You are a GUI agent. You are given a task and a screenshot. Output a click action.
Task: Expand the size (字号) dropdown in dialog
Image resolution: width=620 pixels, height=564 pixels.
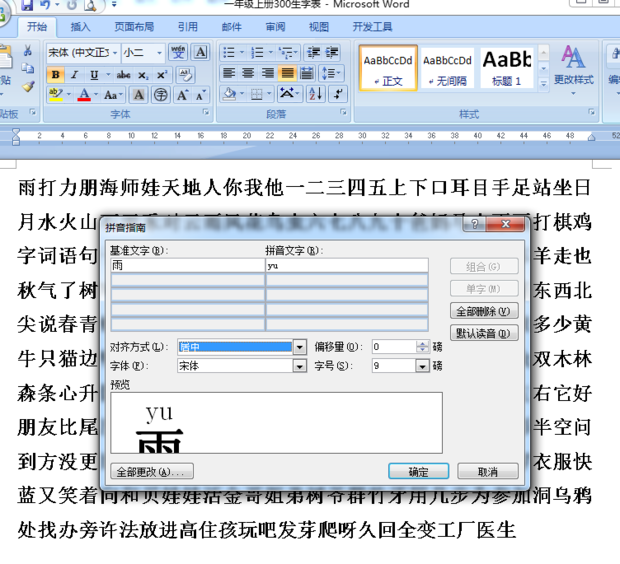pyautogui.click(x=422, y=366)
